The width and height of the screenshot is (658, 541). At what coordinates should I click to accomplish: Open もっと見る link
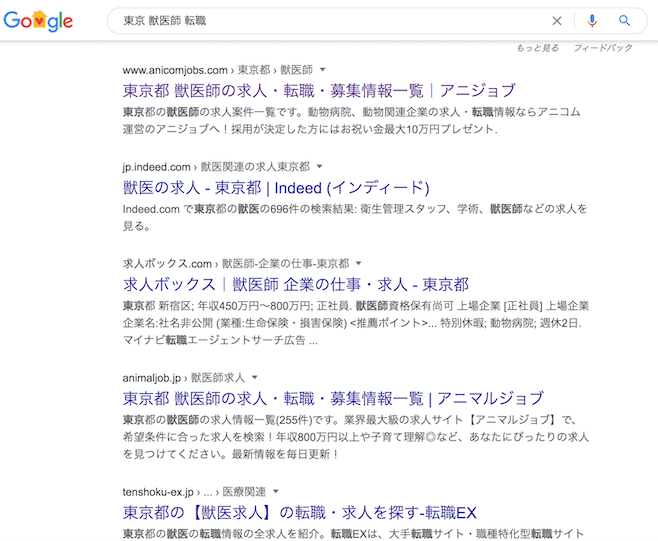click(x=538, y=48)
